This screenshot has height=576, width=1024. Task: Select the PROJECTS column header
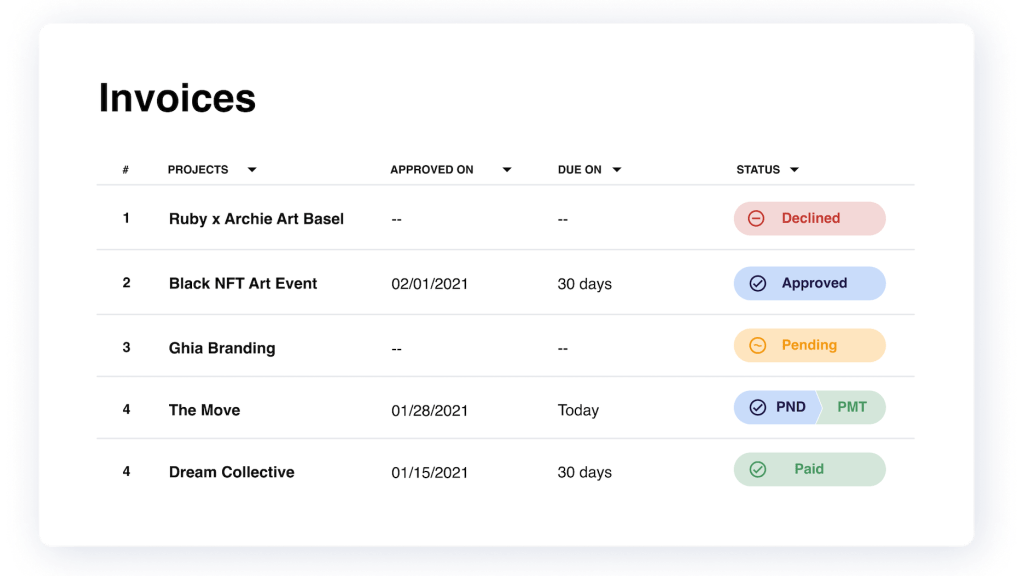[x=198, y=170]
